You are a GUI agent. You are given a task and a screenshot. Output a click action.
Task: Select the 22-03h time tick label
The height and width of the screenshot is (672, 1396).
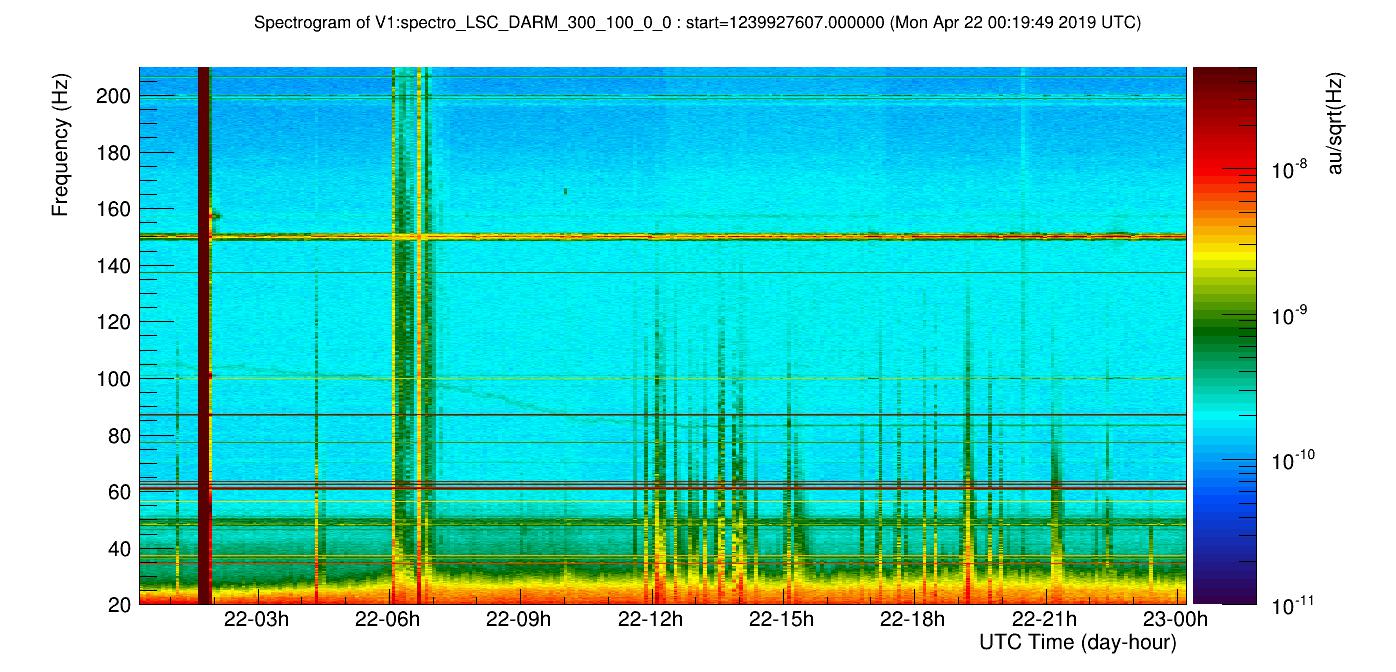pyautogui.click(x=256, y=619)
